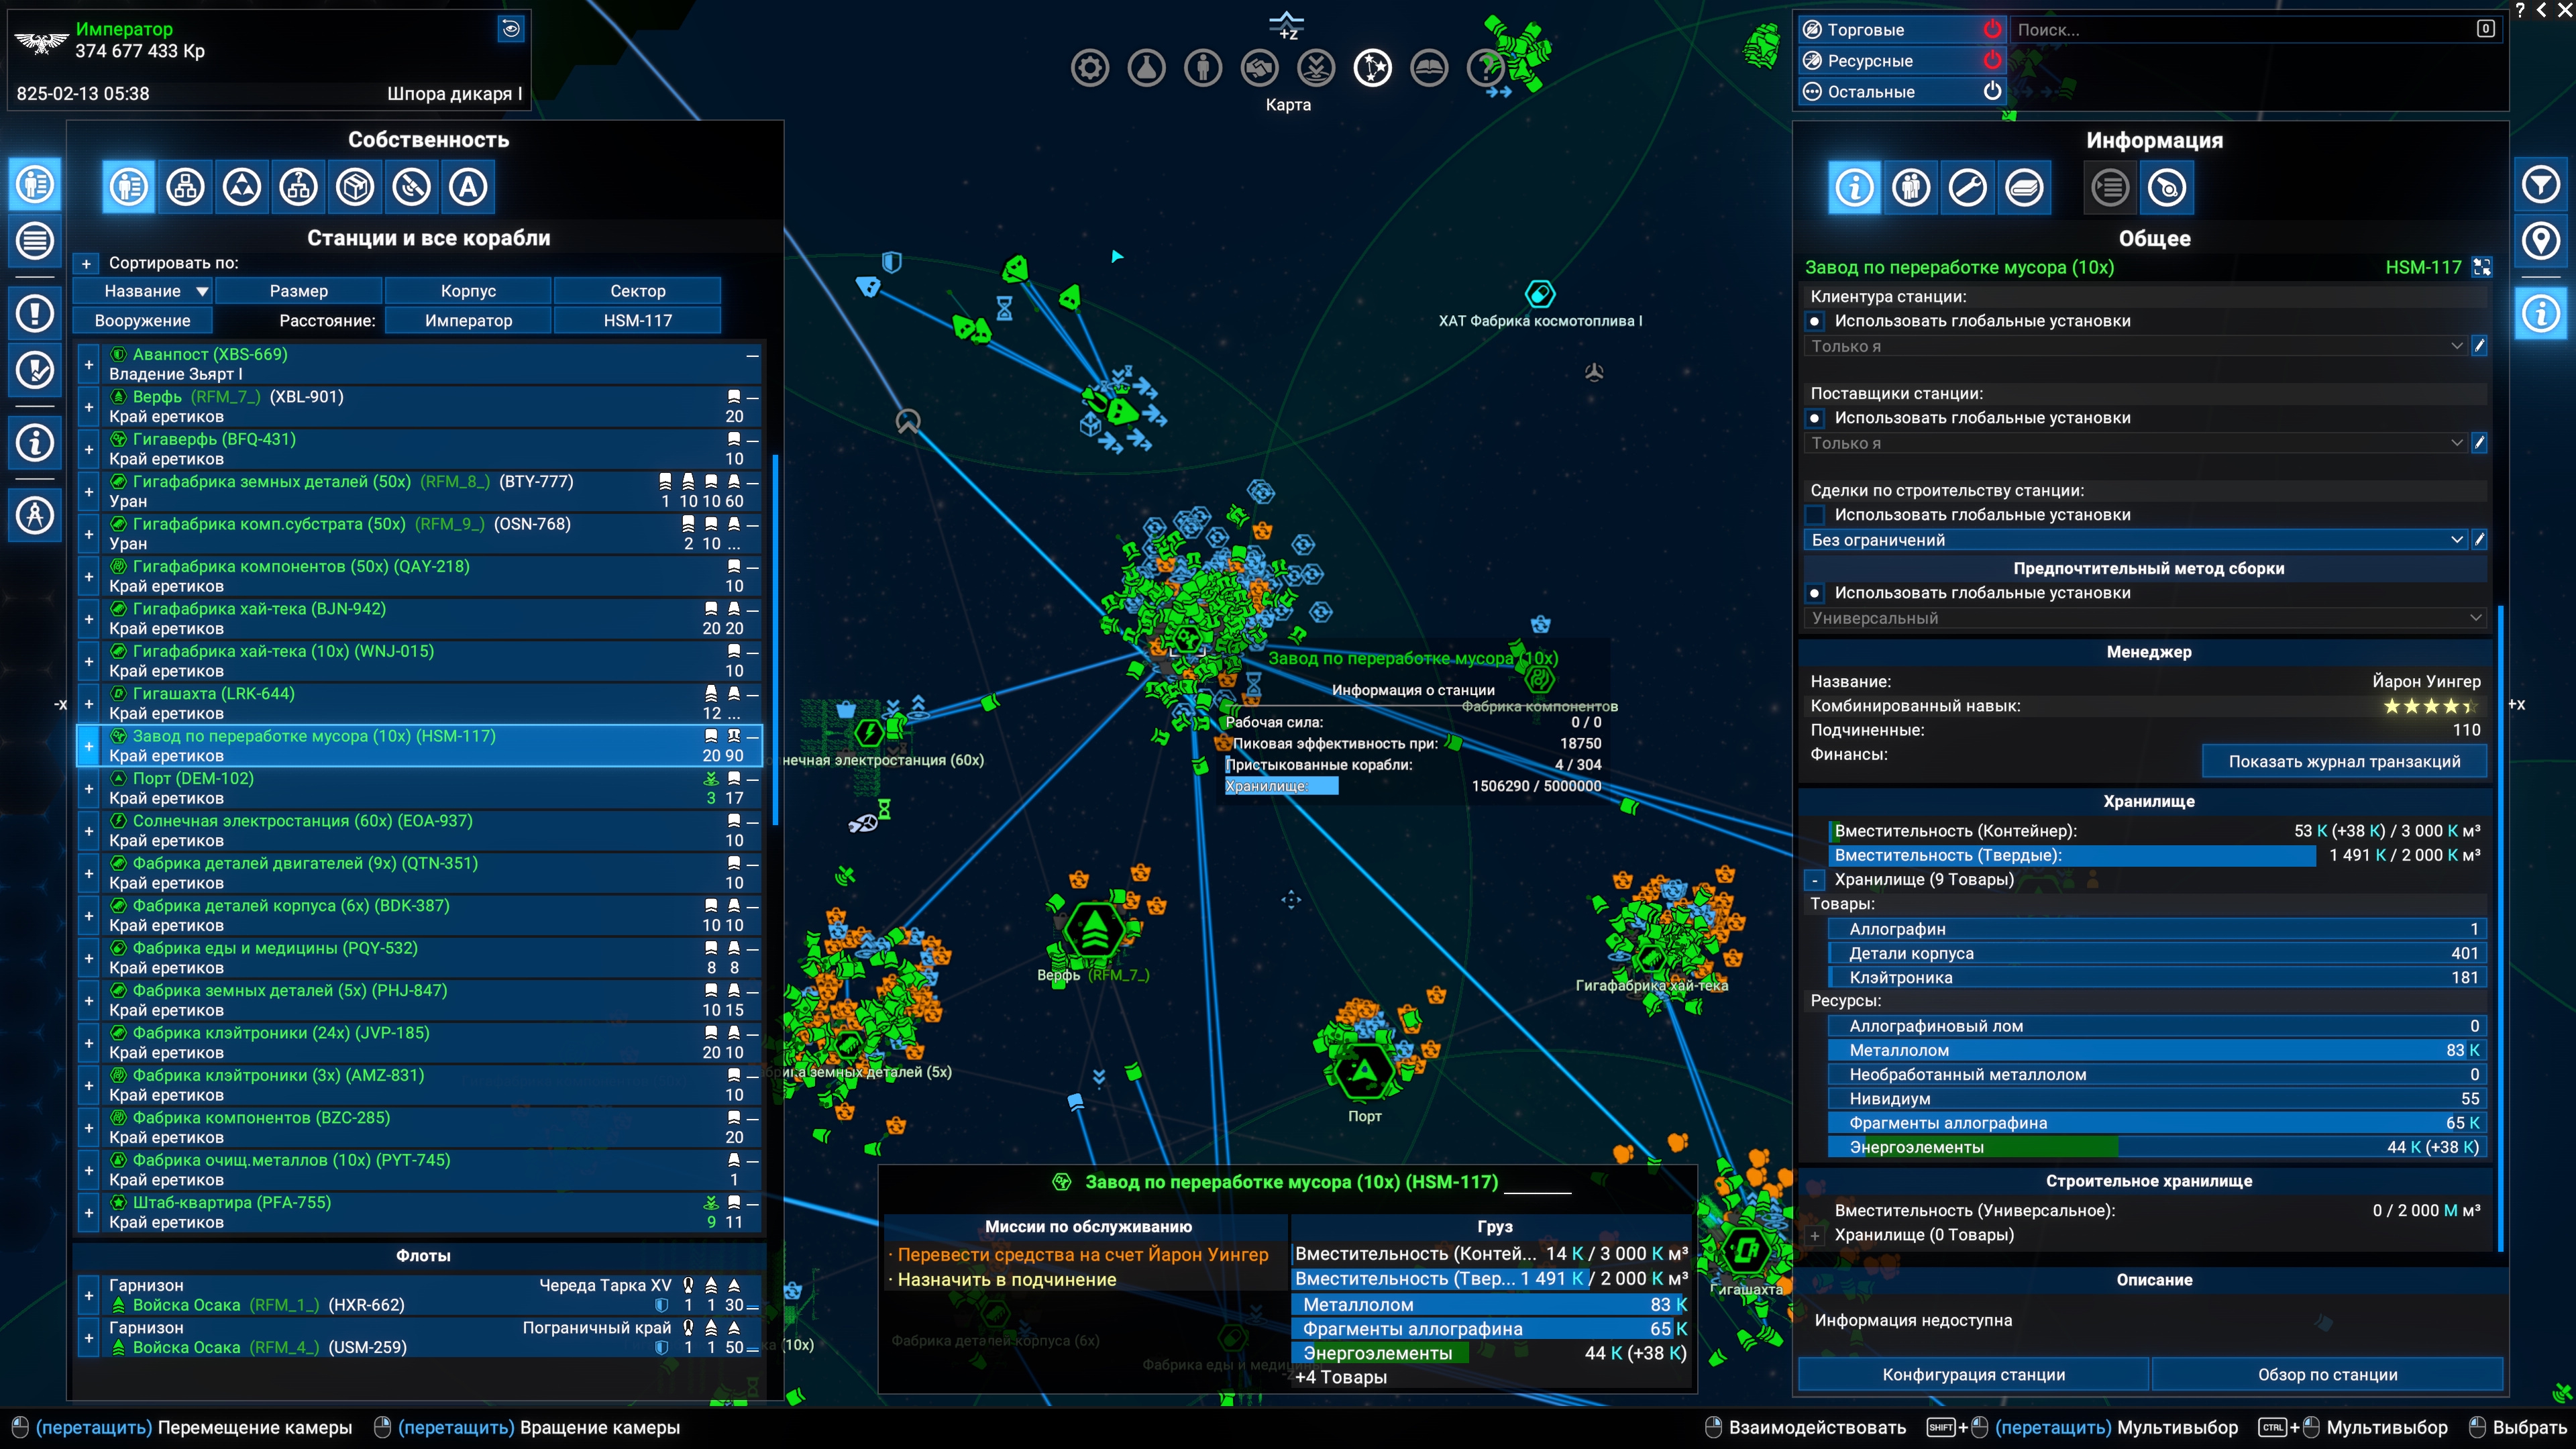Open the crew figure icon in left sidebar
This screenshot has width=2576, height=1449.
coord(35,516)
